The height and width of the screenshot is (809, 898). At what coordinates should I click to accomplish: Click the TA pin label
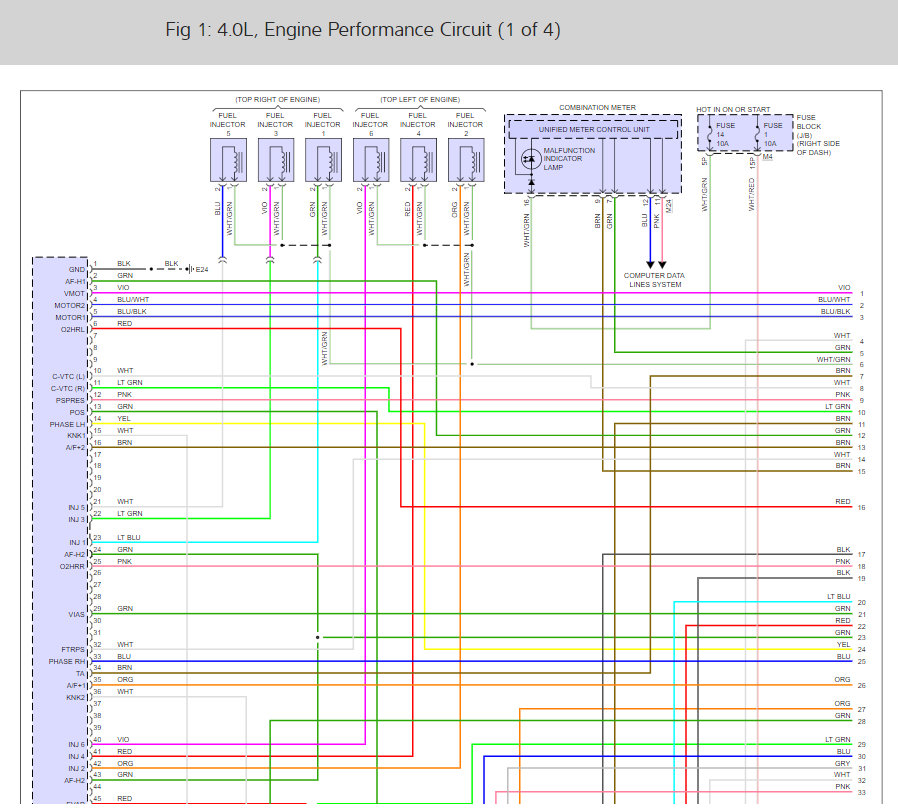click(81, 674)
